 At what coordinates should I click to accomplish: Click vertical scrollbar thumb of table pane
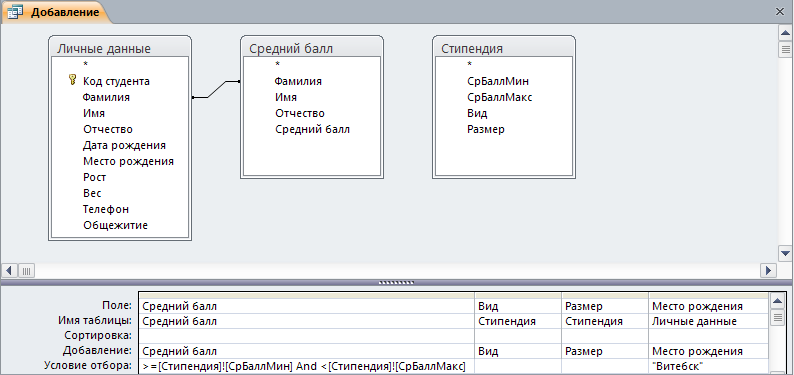785,49
